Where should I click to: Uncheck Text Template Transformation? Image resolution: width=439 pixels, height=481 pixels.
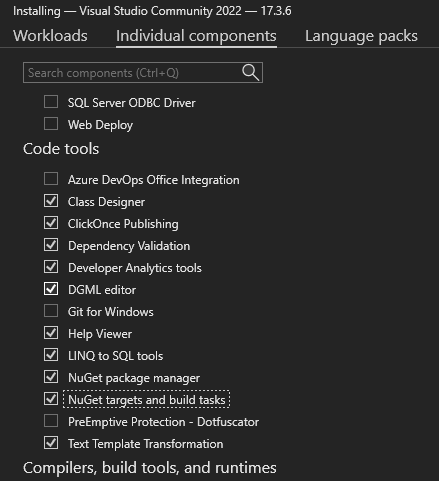51,443
